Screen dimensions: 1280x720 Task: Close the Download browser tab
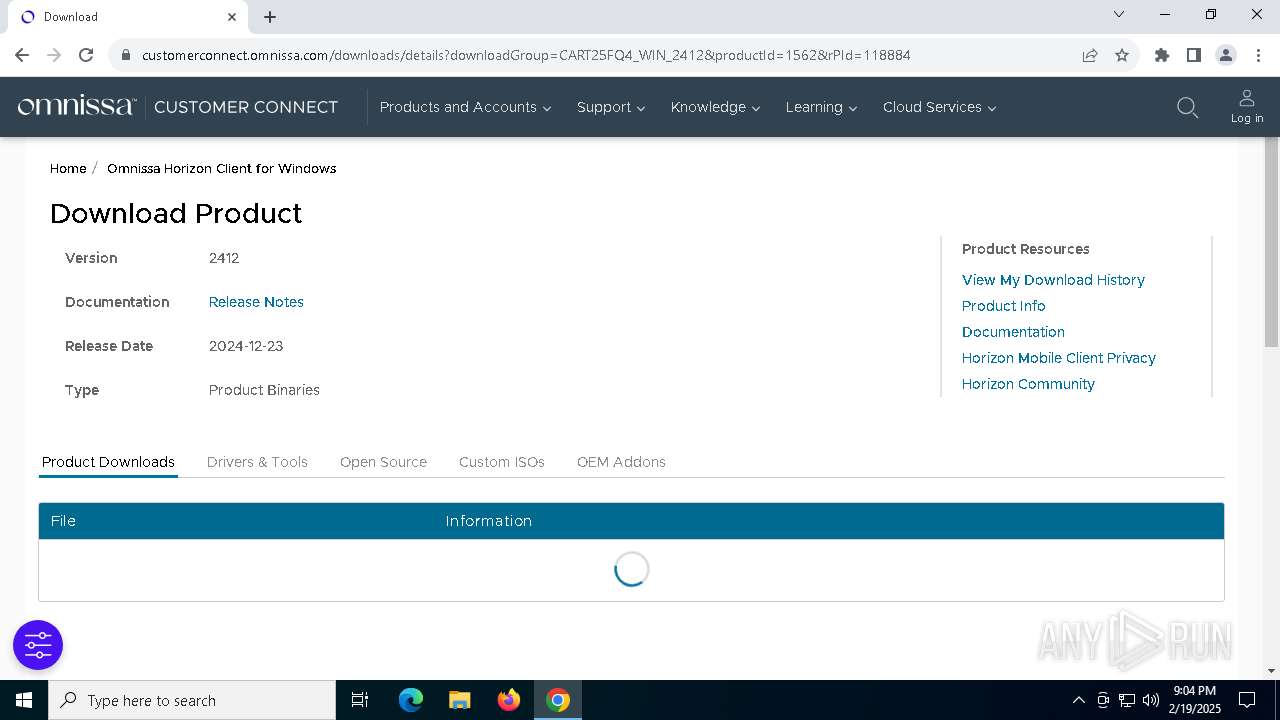tap(232, 16)
